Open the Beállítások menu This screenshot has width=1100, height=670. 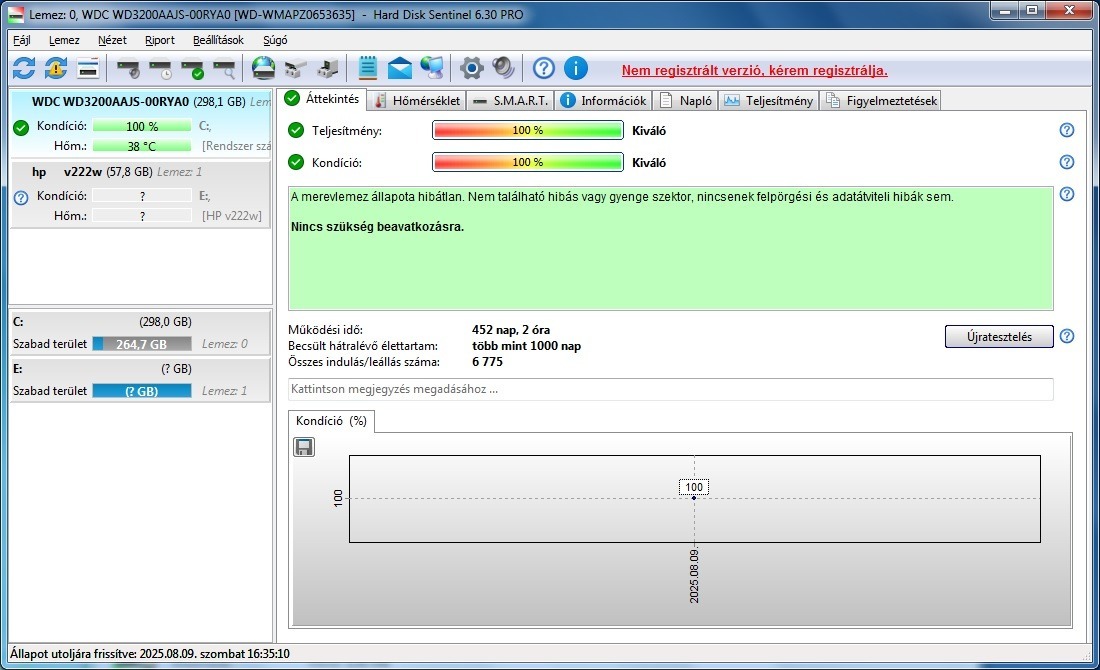pos(218,40)
